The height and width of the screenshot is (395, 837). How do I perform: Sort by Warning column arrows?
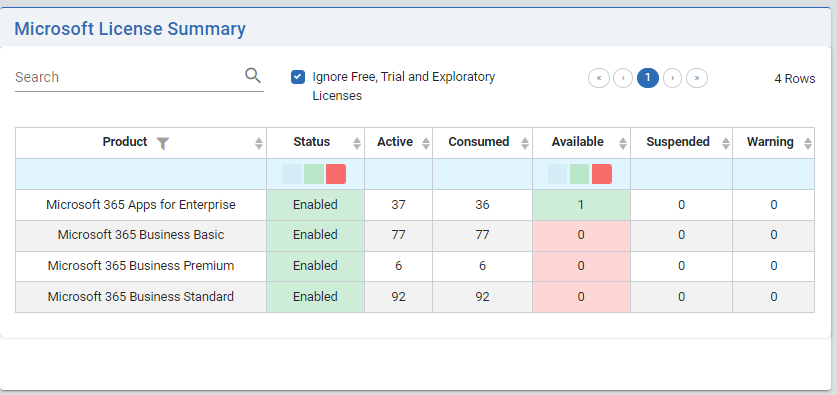tap(808, 143)
